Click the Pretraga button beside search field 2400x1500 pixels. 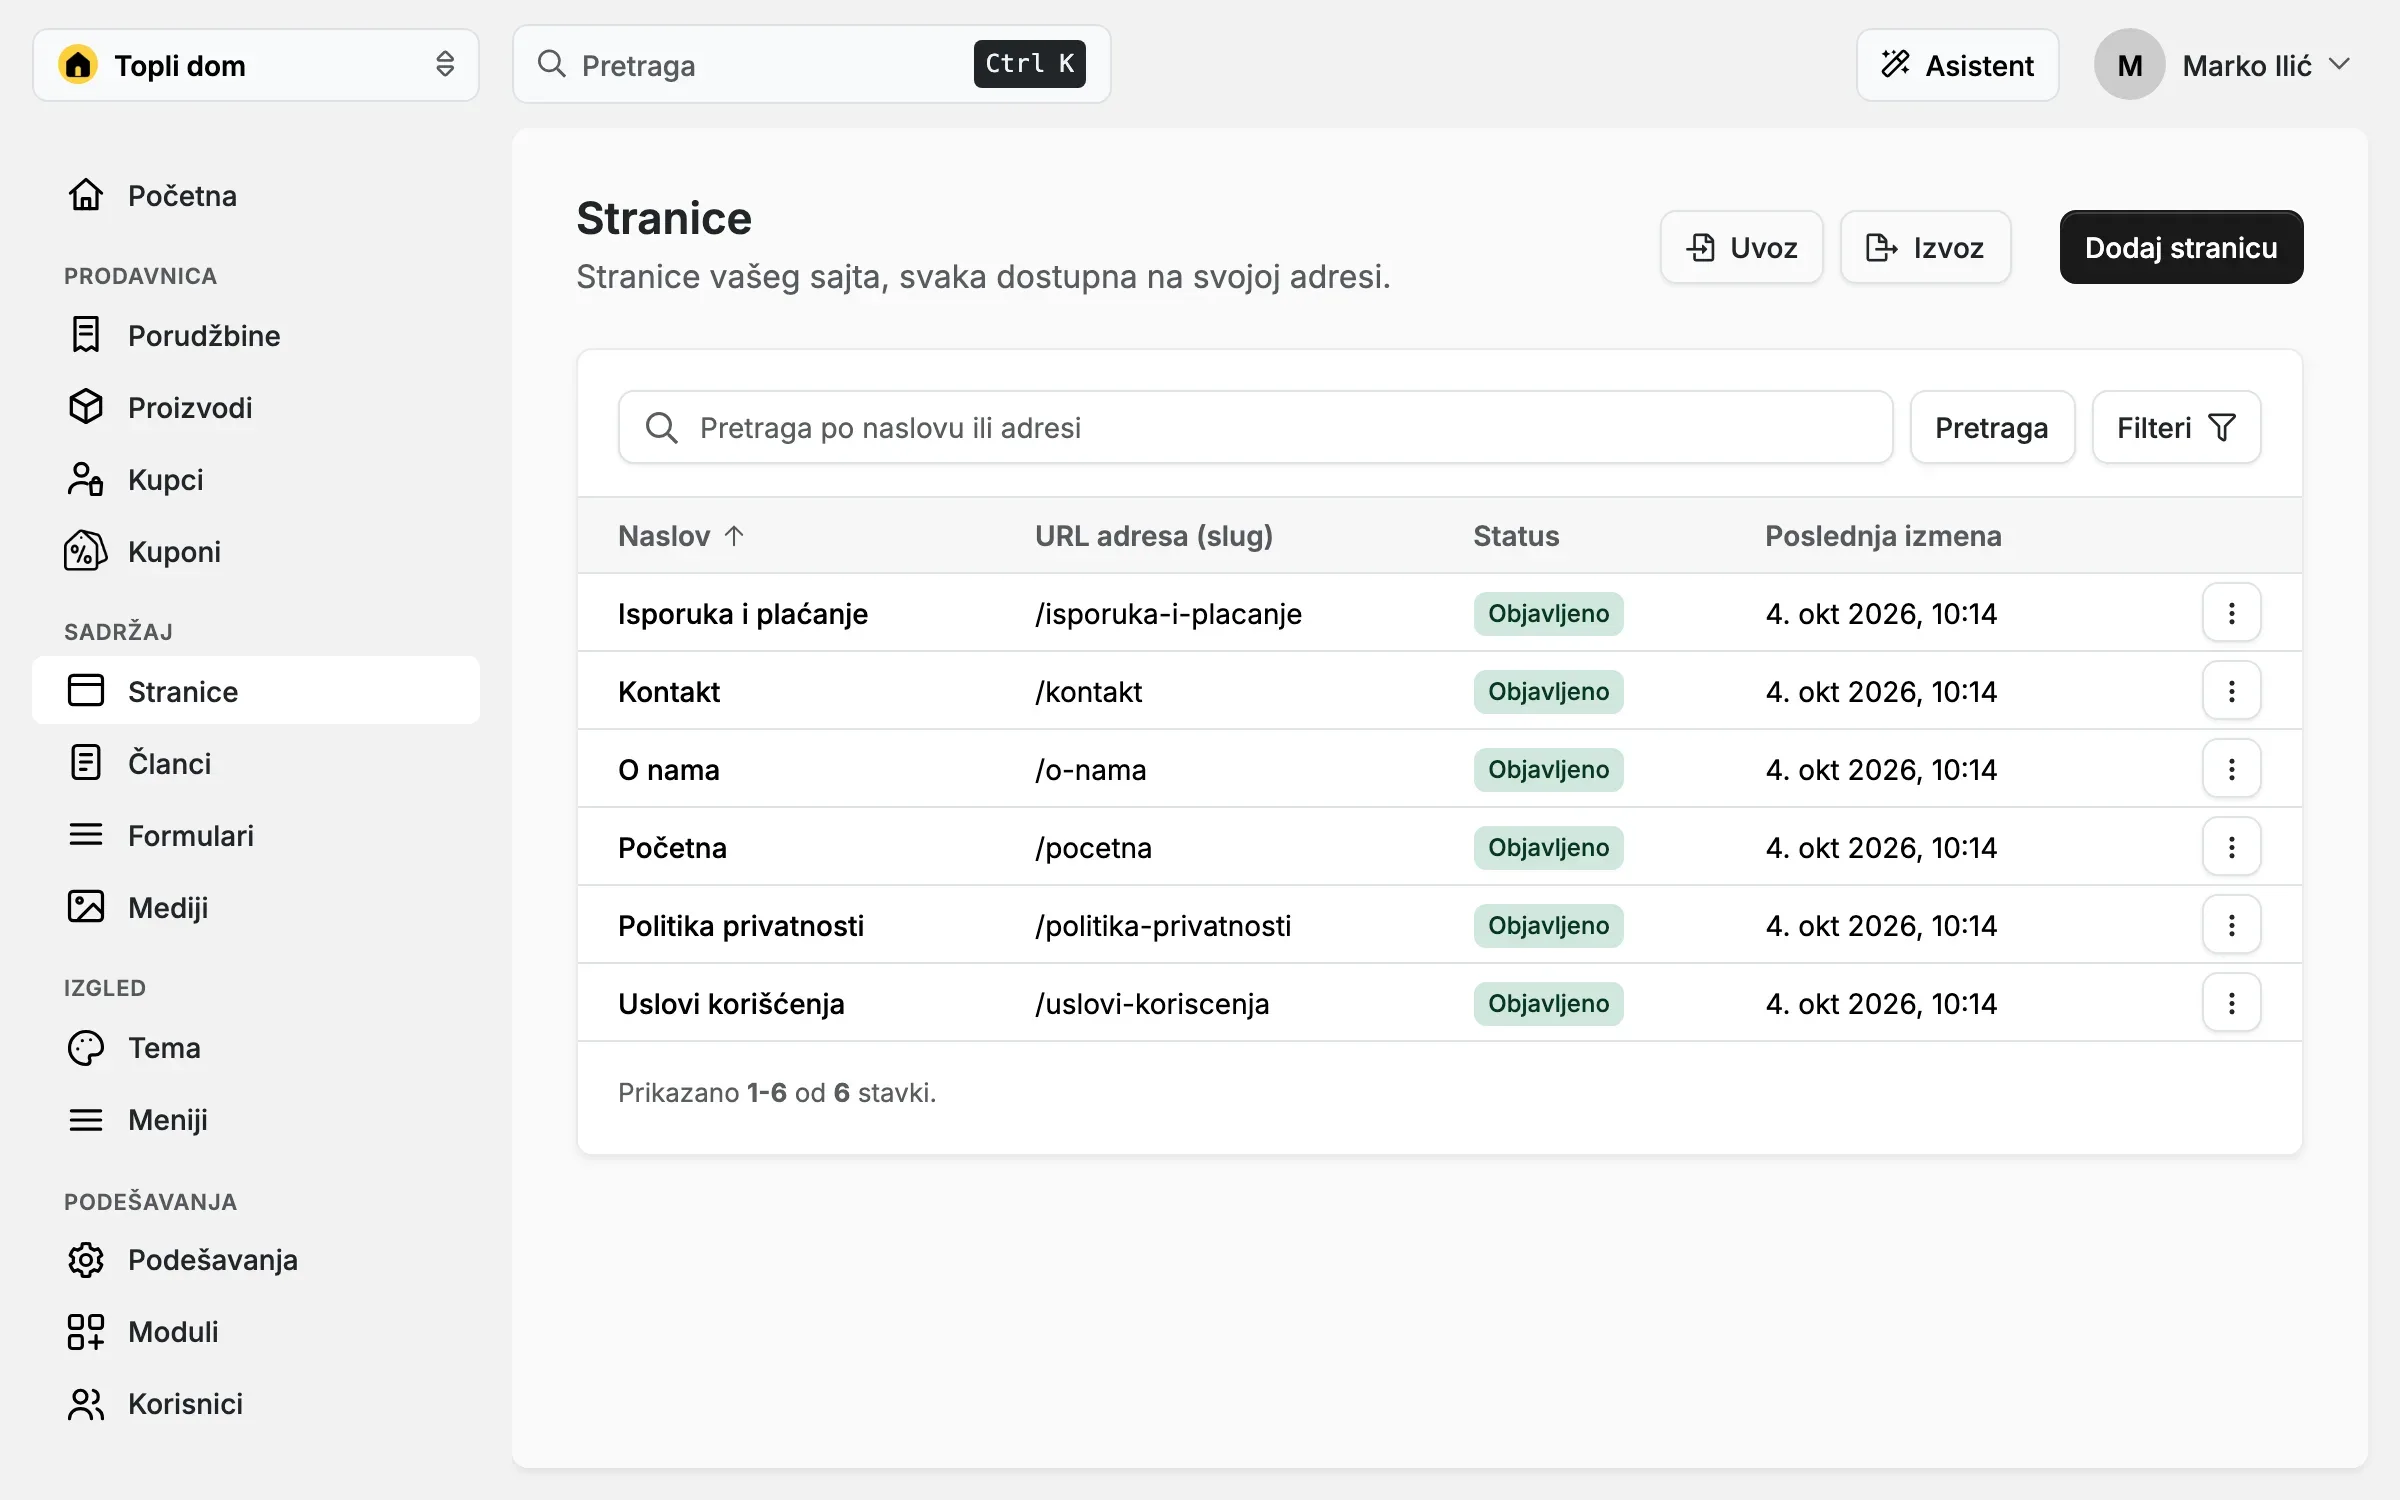click(1992, 427)
